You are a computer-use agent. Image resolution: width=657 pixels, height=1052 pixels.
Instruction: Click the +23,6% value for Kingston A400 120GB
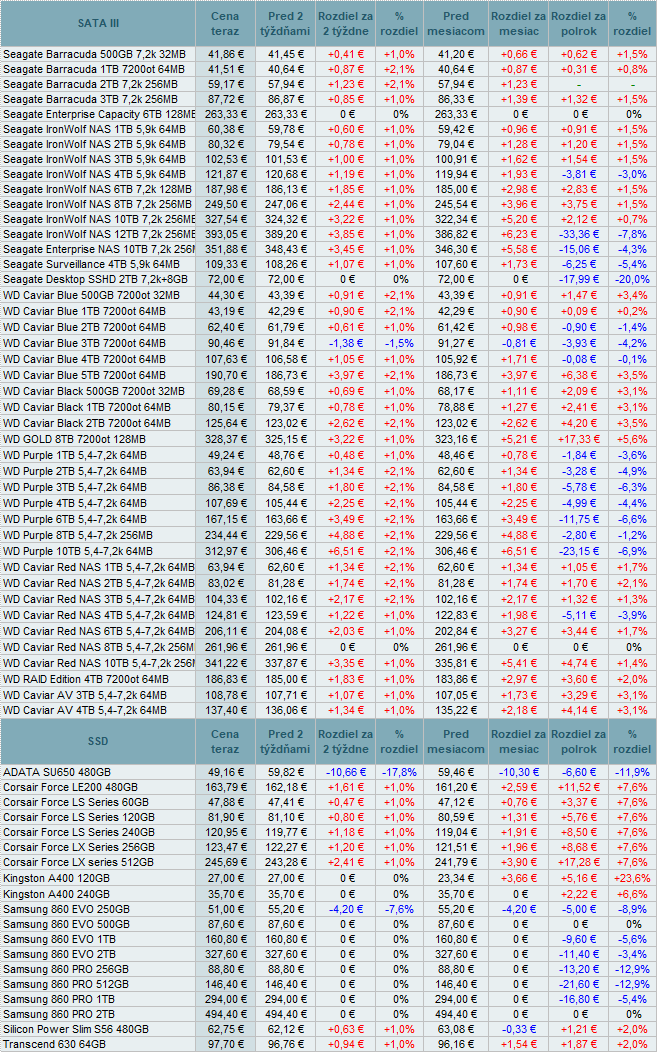point(631,877)
